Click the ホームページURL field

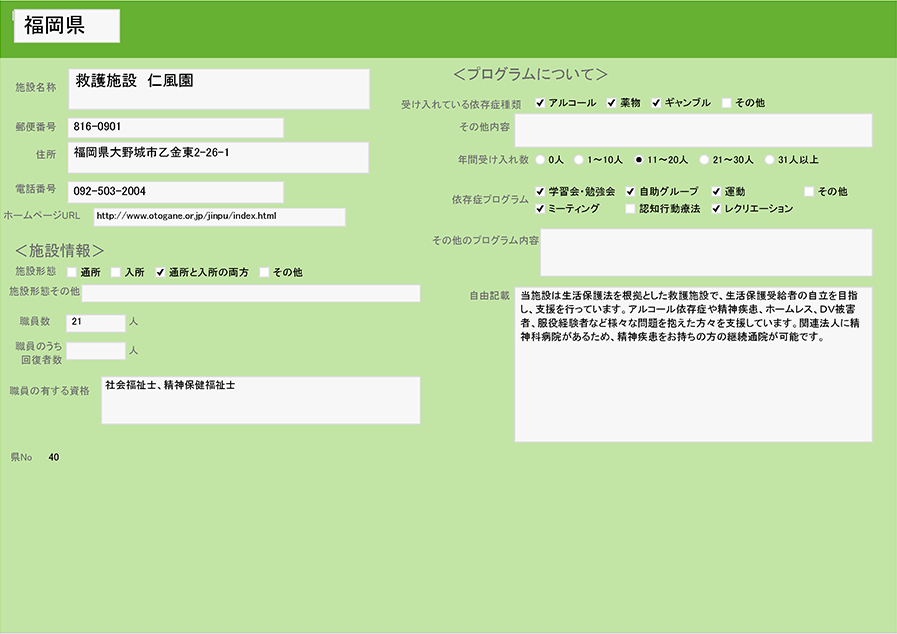click(219, 217)
